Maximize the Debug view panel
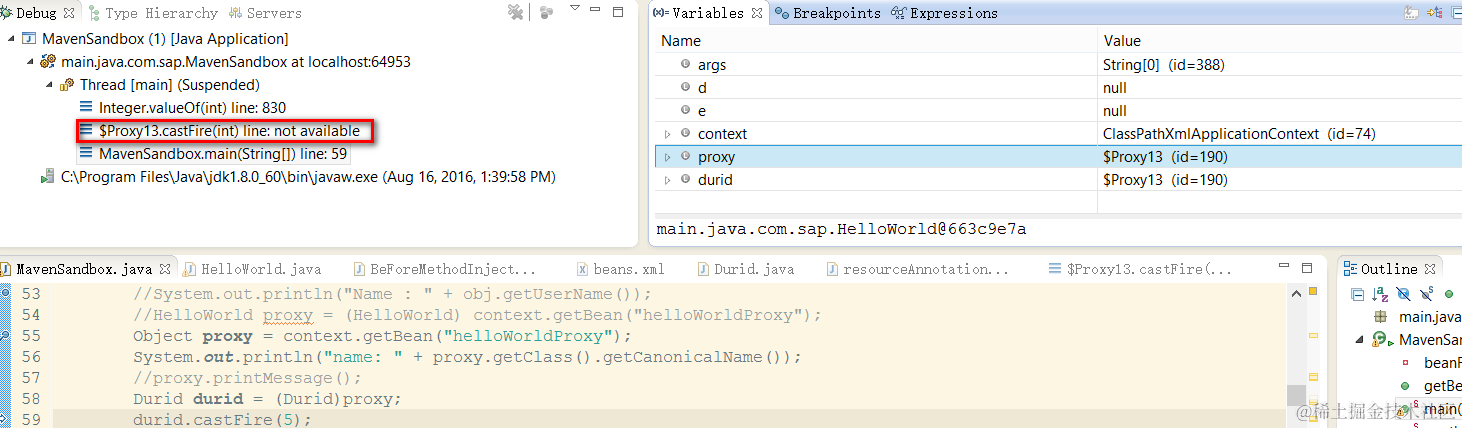The width and height of the screenshot is (1462, 428). coord(618,12)
